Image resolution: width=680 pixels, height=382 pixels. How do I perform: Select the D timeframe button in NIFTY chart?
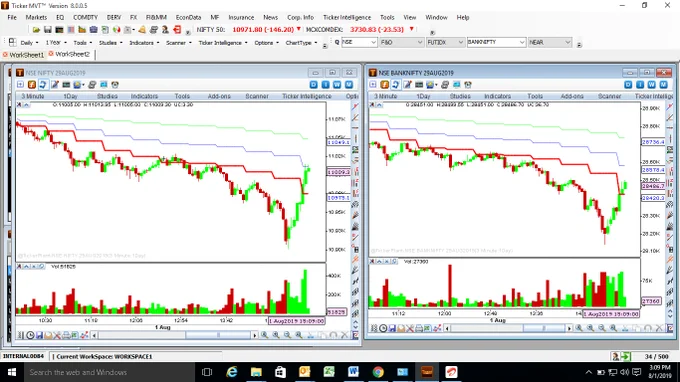[x=314, y=85]
